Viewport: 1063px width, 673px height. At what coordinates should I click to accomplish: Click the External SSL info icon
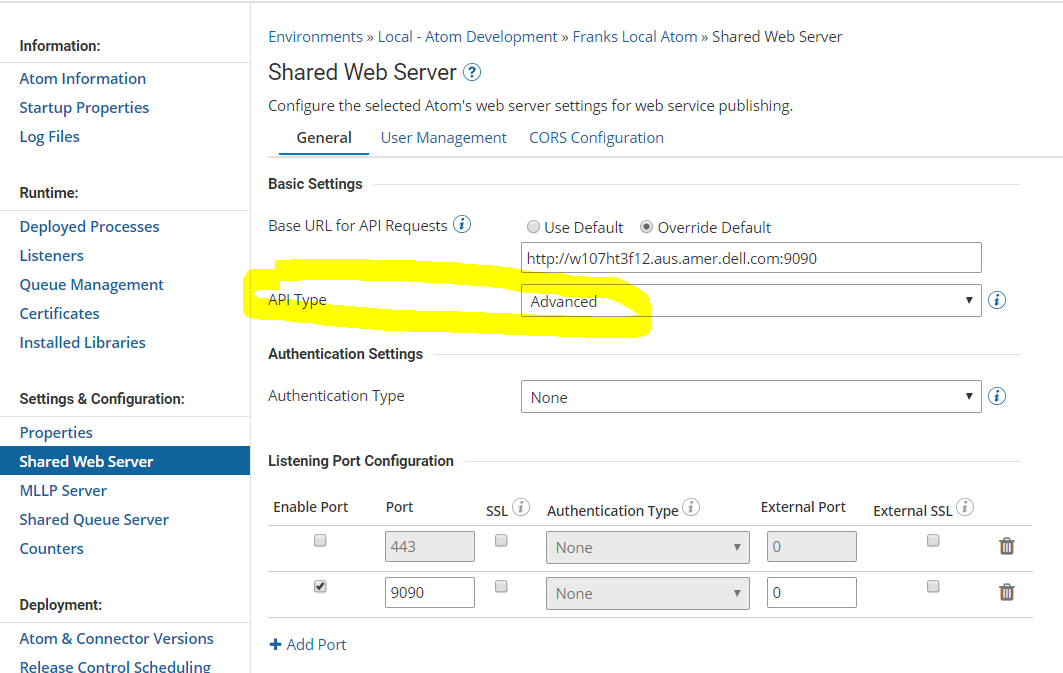[964, 507]
